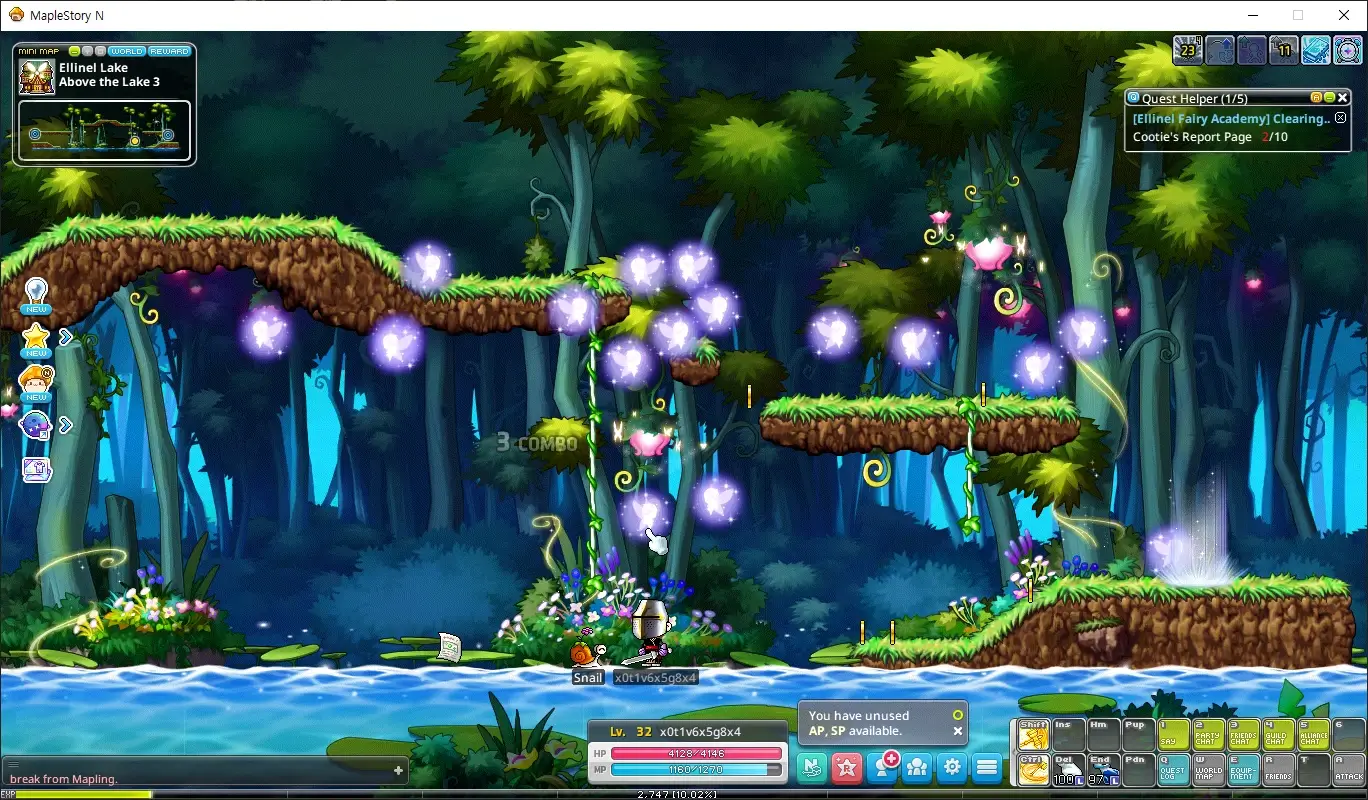Open Equipment quickslot E
The height and width of the screenshot is (800, 1368).
[x=1244, y=768]
